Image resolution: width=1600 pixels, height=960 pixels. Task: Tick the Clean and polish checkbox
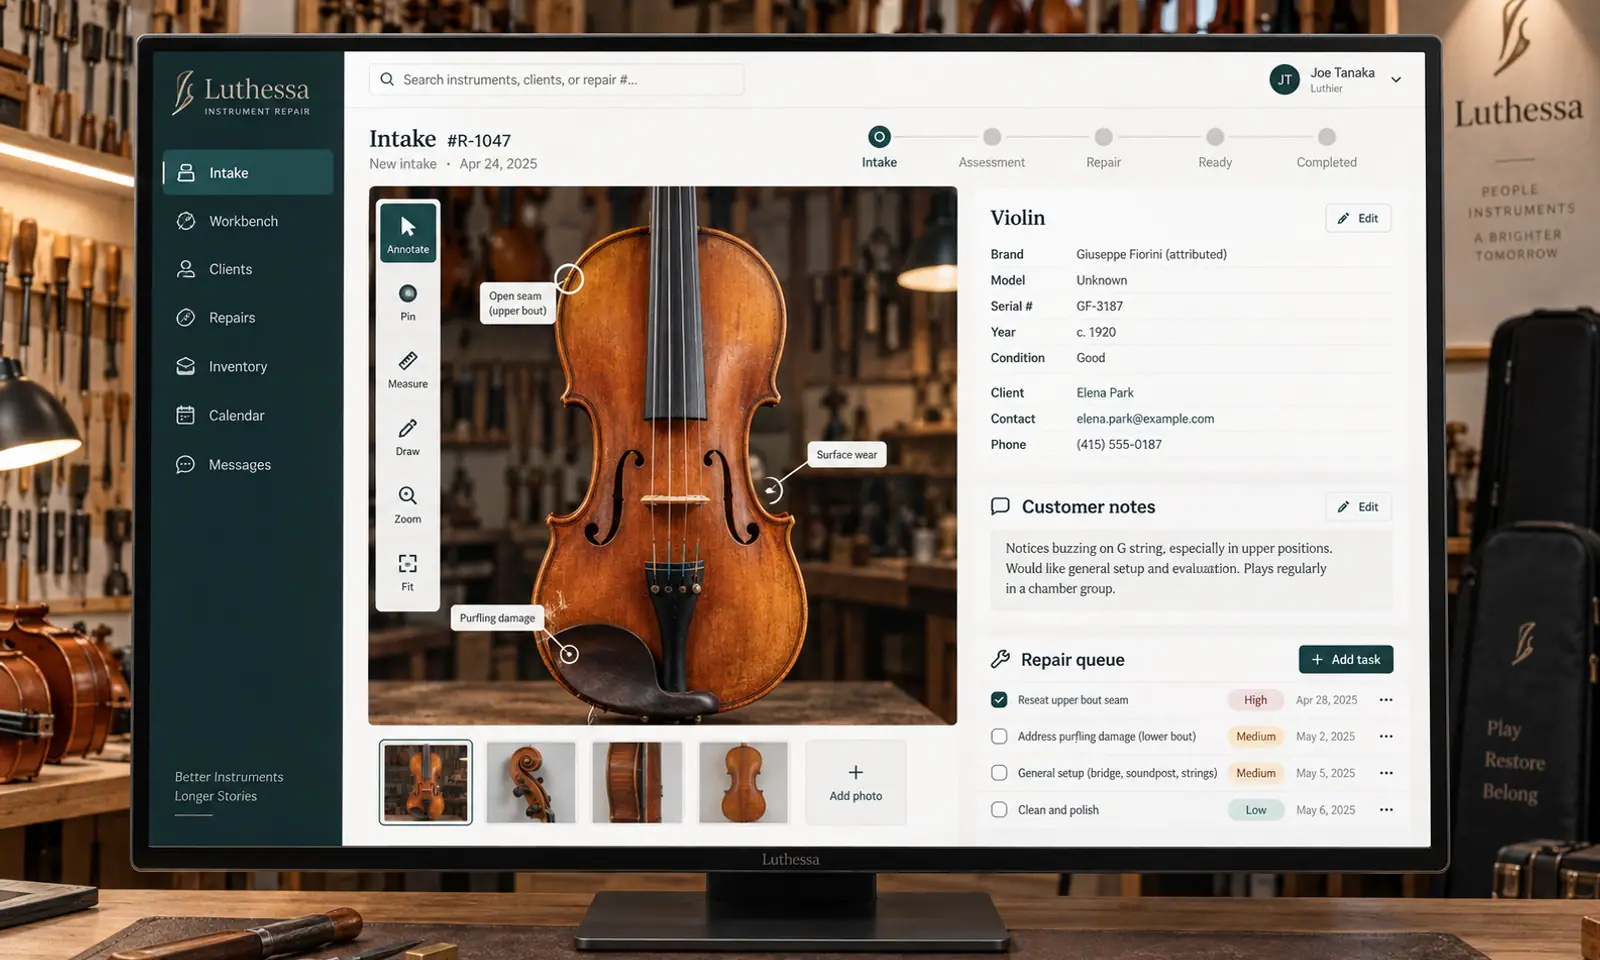(x=999, y=810)
